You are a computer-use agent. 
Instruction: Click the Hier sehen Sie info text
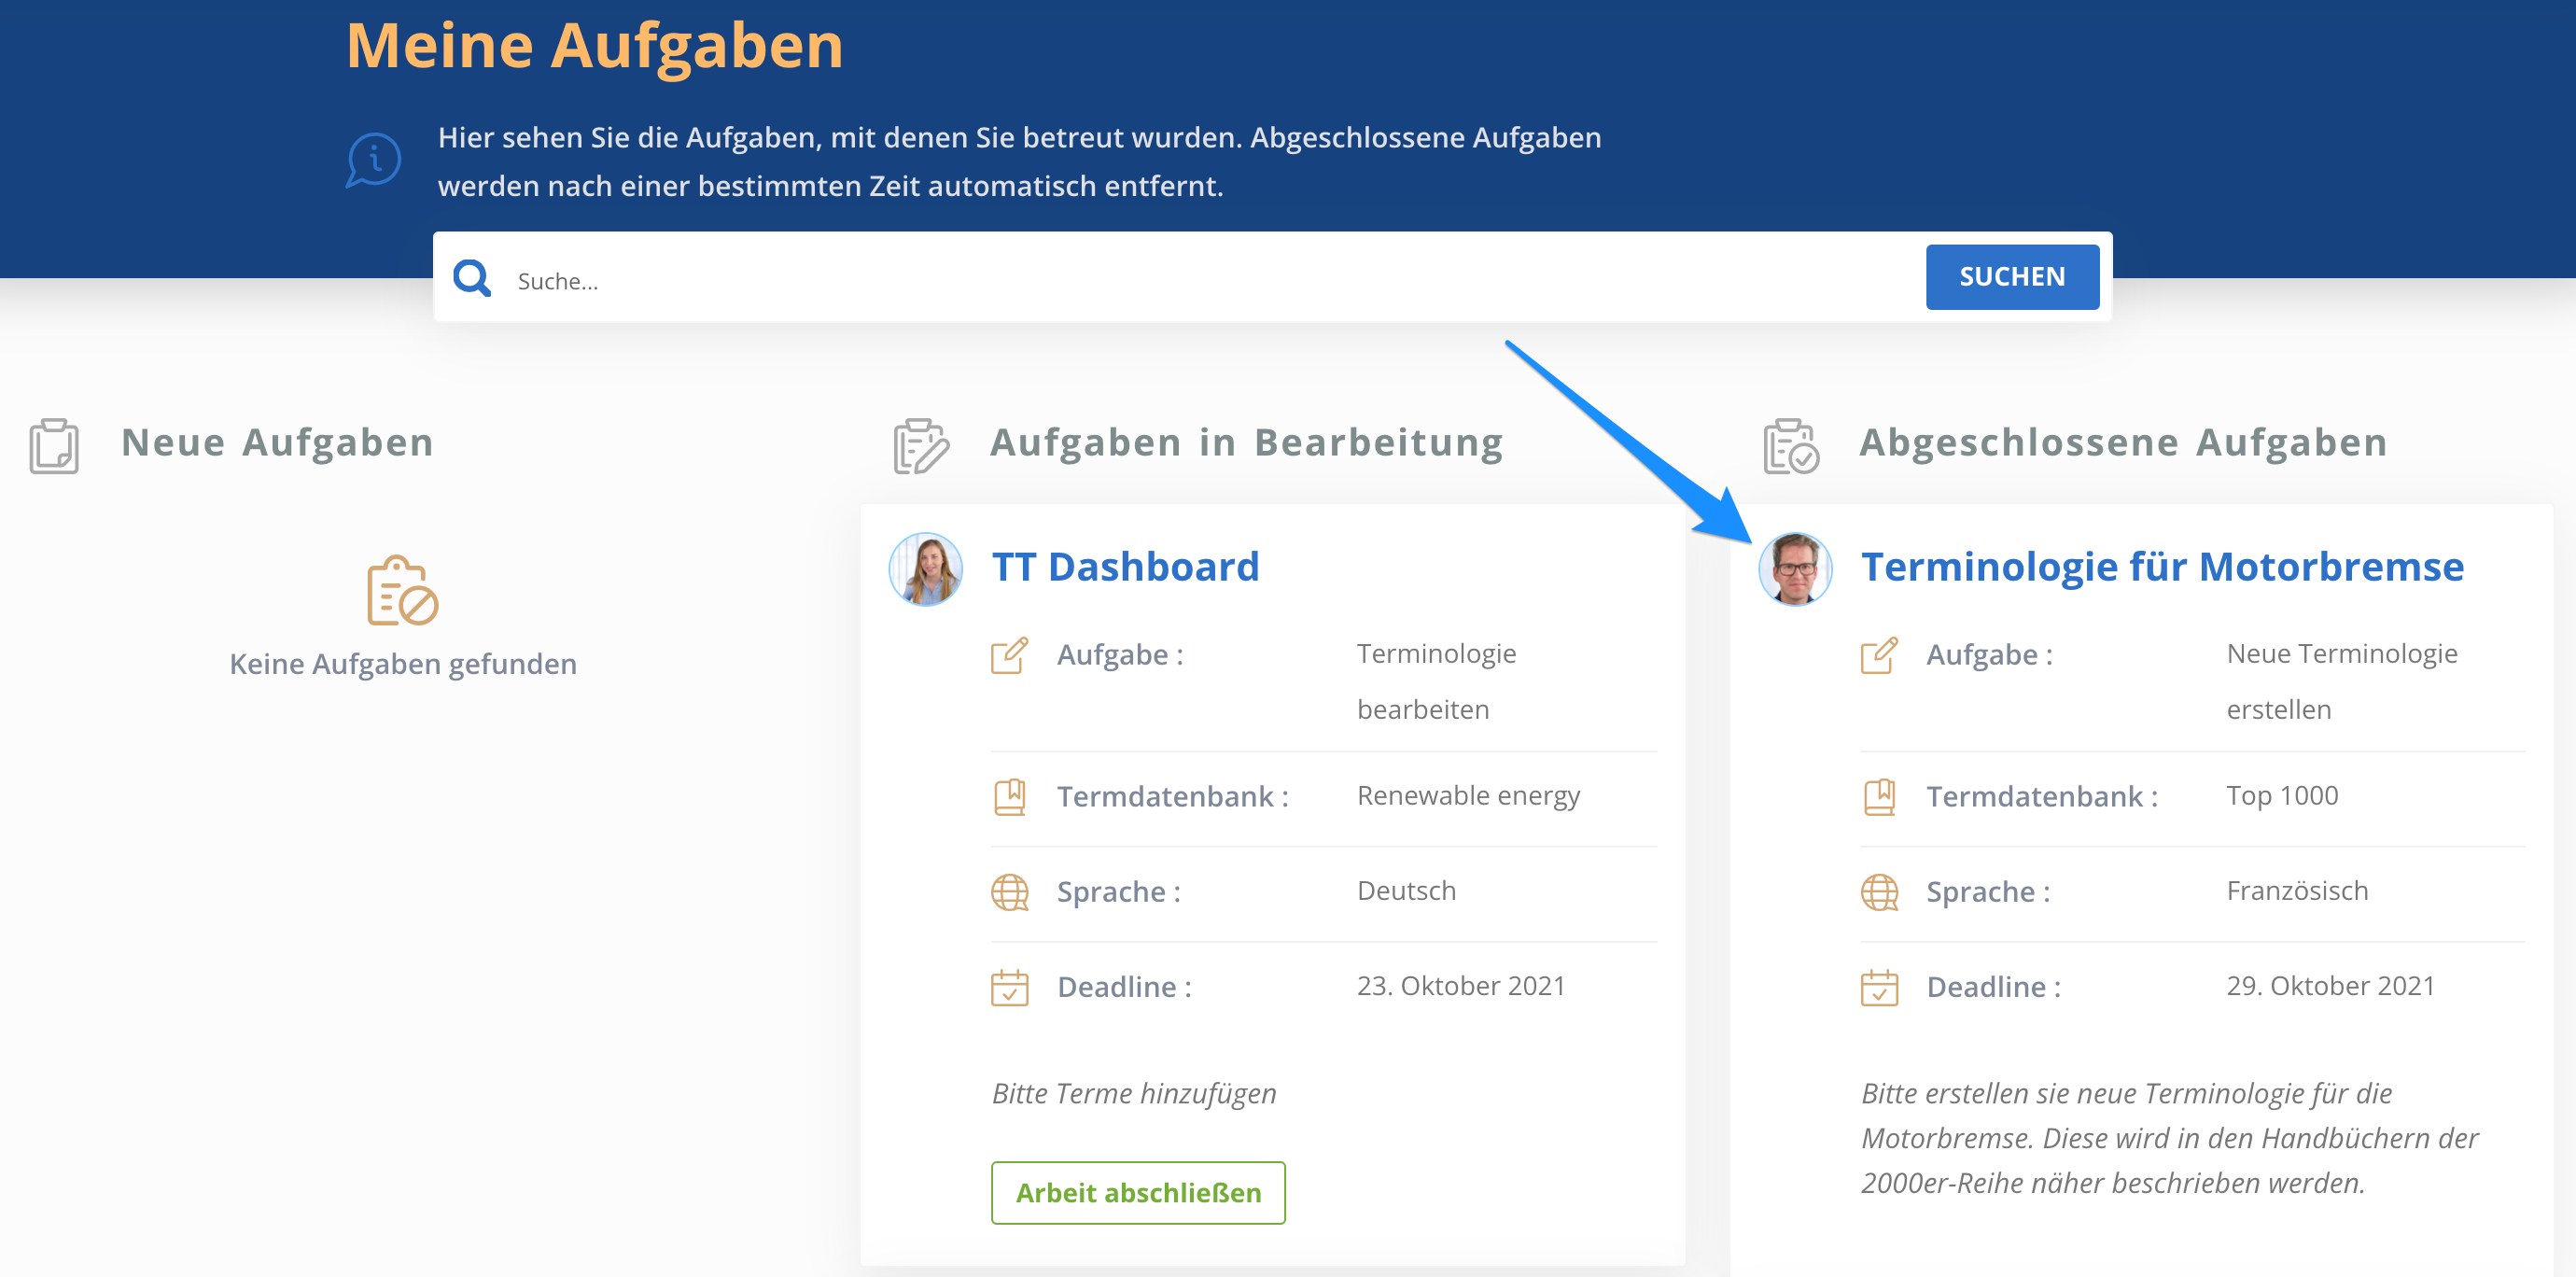(1019, 162)
